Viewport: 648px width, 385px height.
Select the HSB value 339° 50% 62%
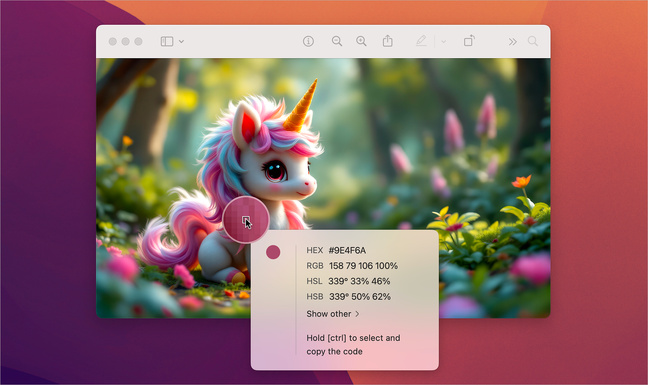pos(360,297)
